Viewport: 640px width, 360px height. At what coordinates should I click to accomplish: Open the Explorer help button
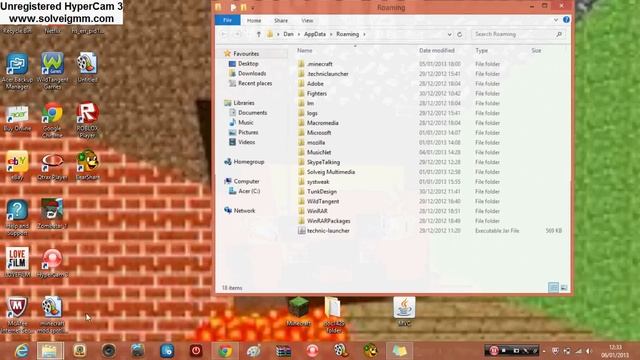pyautogui.click(x=566, y=20)
